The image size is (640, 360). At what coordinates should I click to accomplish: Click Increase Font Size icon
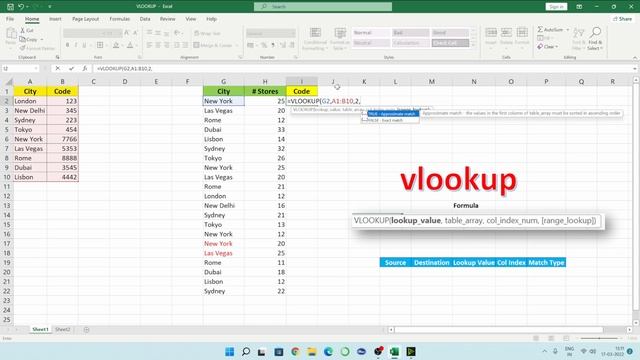[x=127, y=33]
